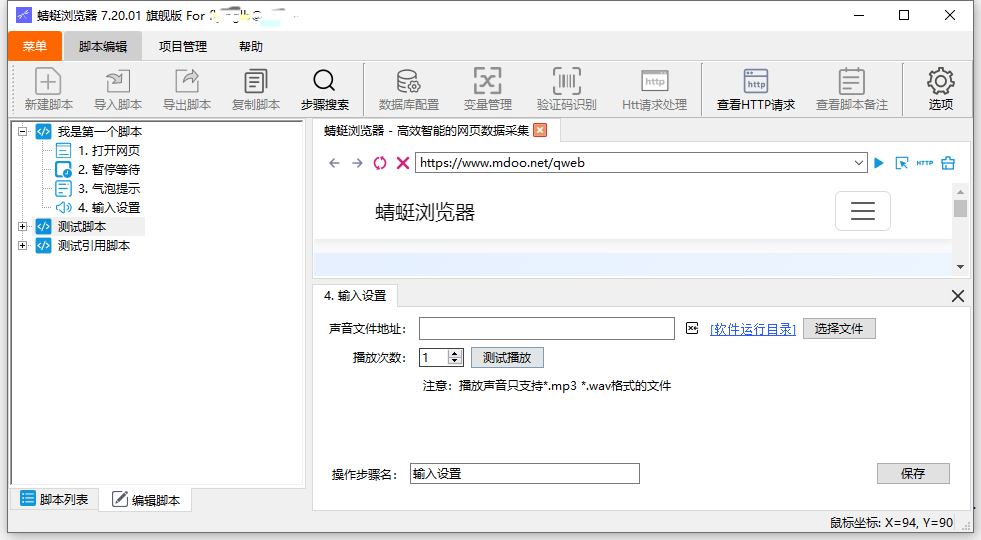Expand the 测试引用脚本 tree node
This screenshot has height=540, width=981.
pos(23,246)
